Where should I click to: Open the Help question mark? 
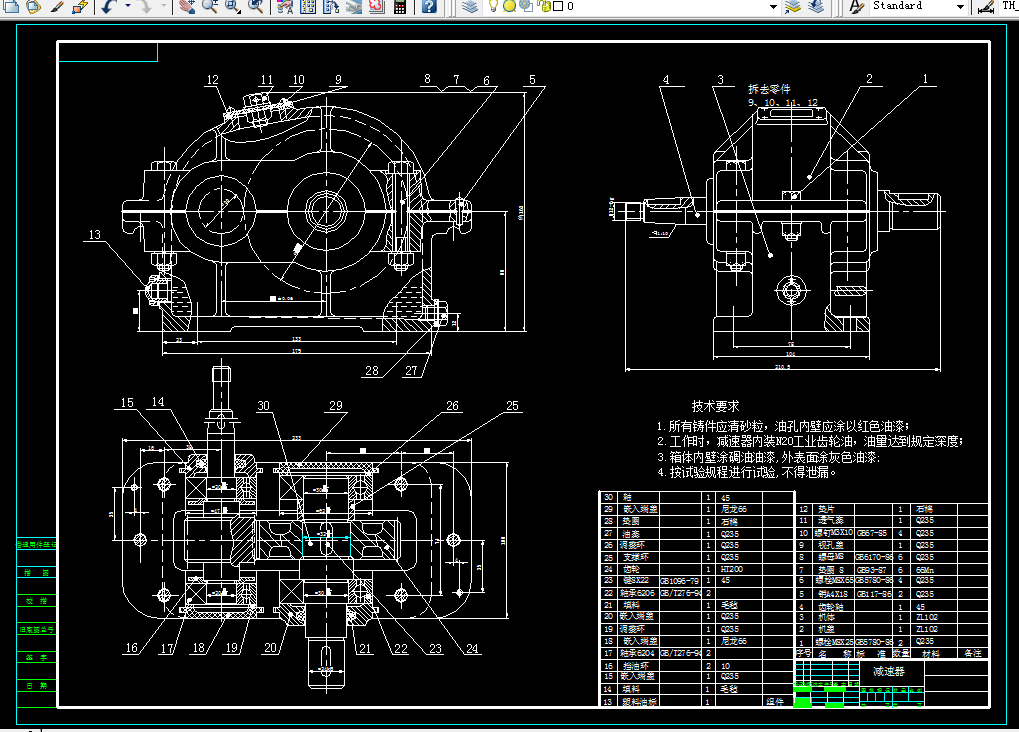(x=428, y=6)
